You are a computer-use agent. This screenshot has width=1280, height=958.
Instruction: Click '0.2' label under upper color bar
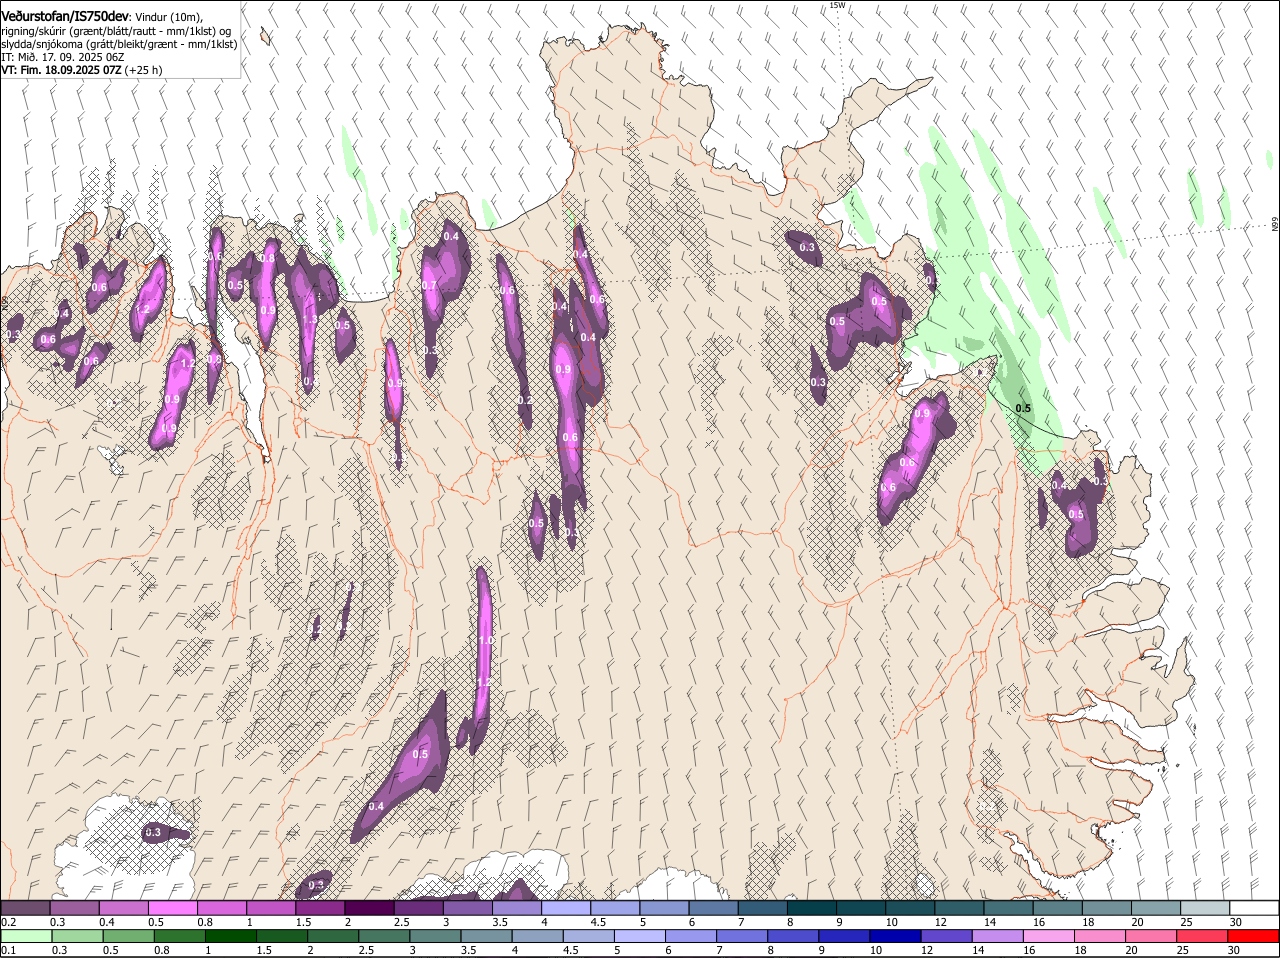coord(9,922)
